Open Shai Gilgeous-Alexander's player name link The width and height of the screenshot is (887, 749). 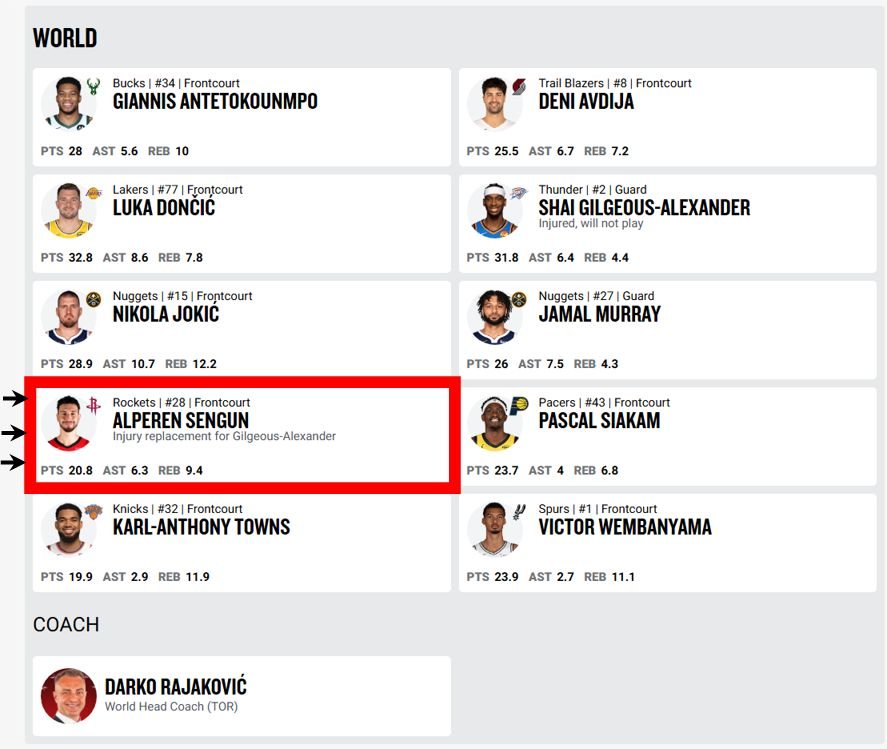[644, 208]
